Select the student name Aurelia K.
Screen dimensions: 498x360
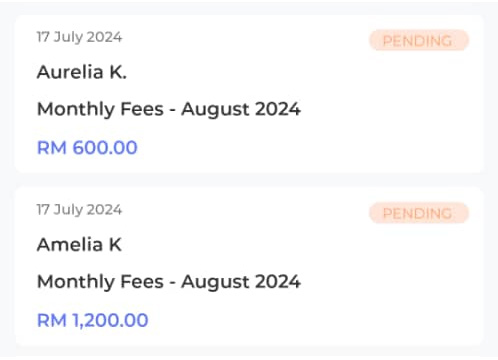82,72
